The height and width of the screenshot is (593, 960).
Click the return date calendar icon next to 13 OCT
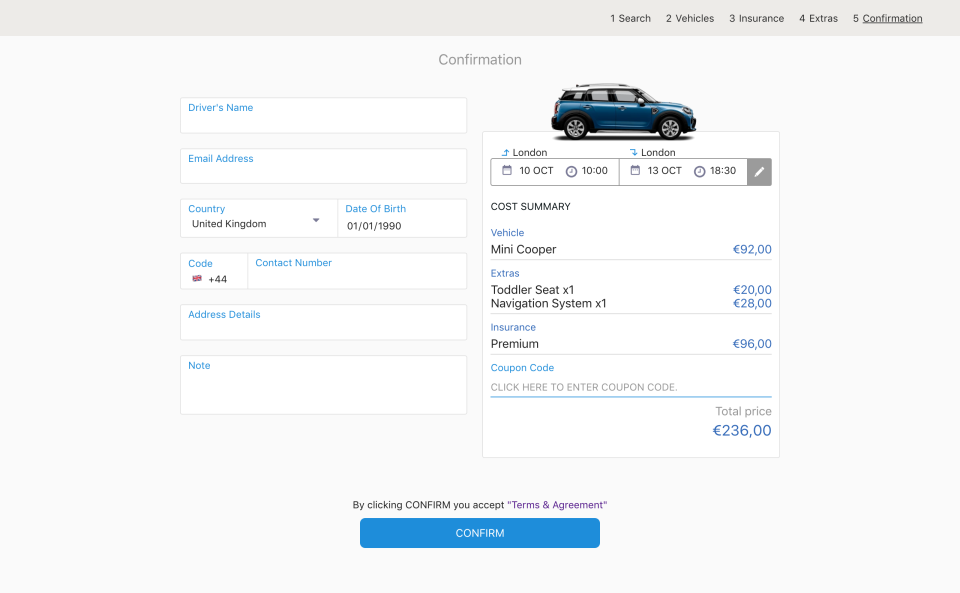pos(635,171)
